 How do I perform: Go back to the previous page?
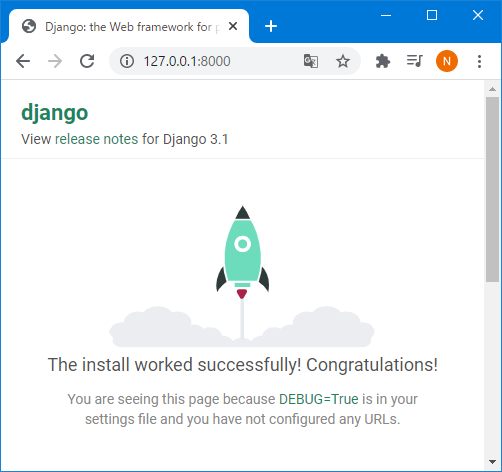click(x=23, y=61)
